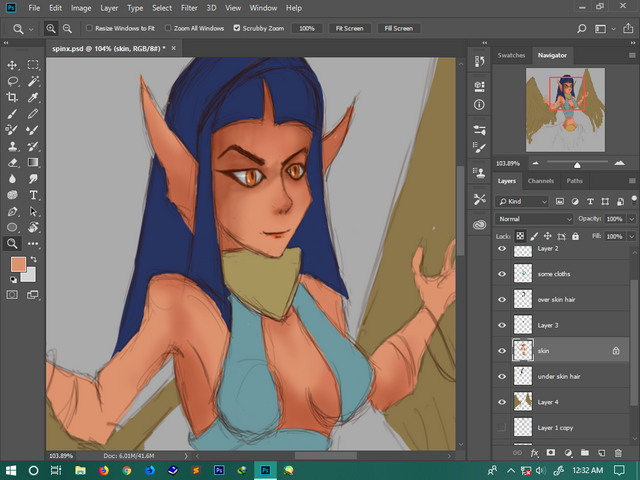Screen dimensions: 640x480
Task: Open the Image menu
Action: click(81, 8)
